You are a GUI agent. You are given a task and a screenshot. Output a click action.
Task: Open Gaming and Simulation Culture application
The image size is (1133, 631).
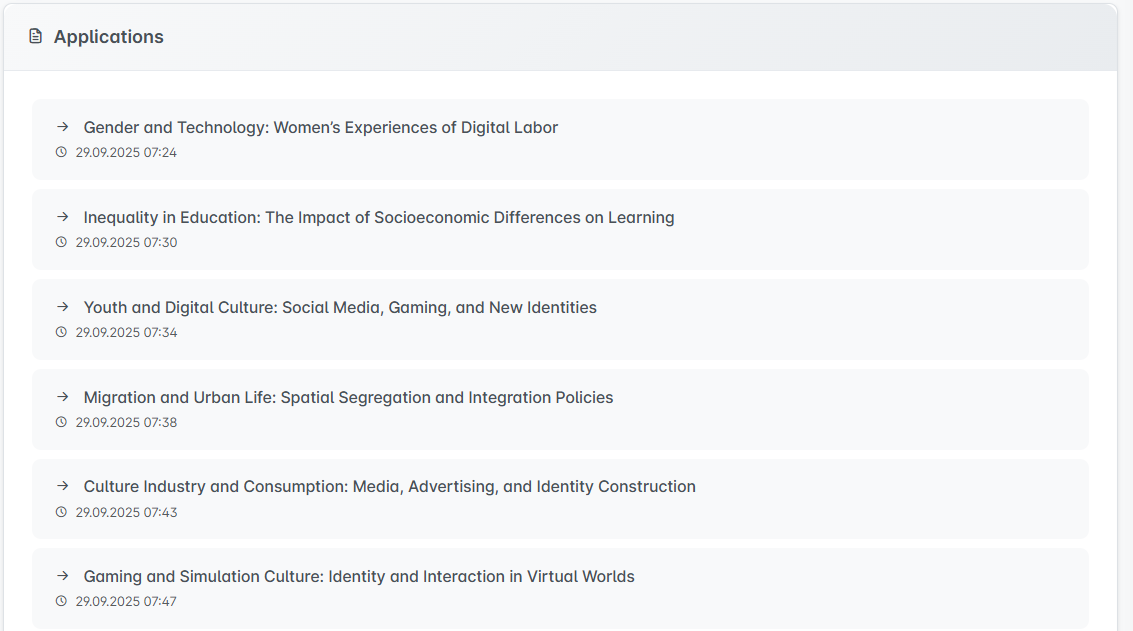click(x=359, y=577)
